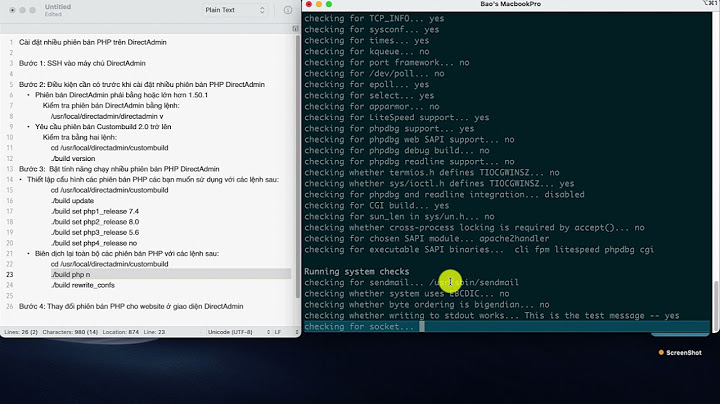The width and height of the screenshot is (720, 404).
Task: Click the line starting 'Bước 2: Điều kiện cần có'
Action: 142,84
